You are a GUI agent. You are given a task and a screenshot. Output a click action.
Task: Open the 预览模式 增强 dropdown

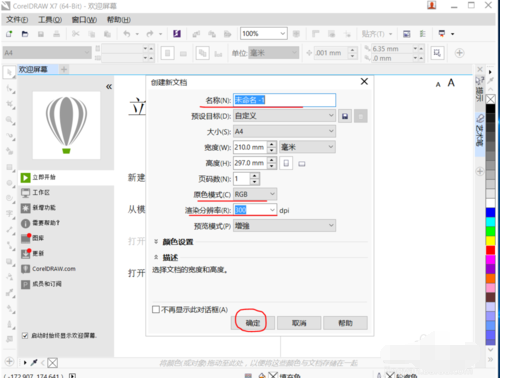pos(284,226)
